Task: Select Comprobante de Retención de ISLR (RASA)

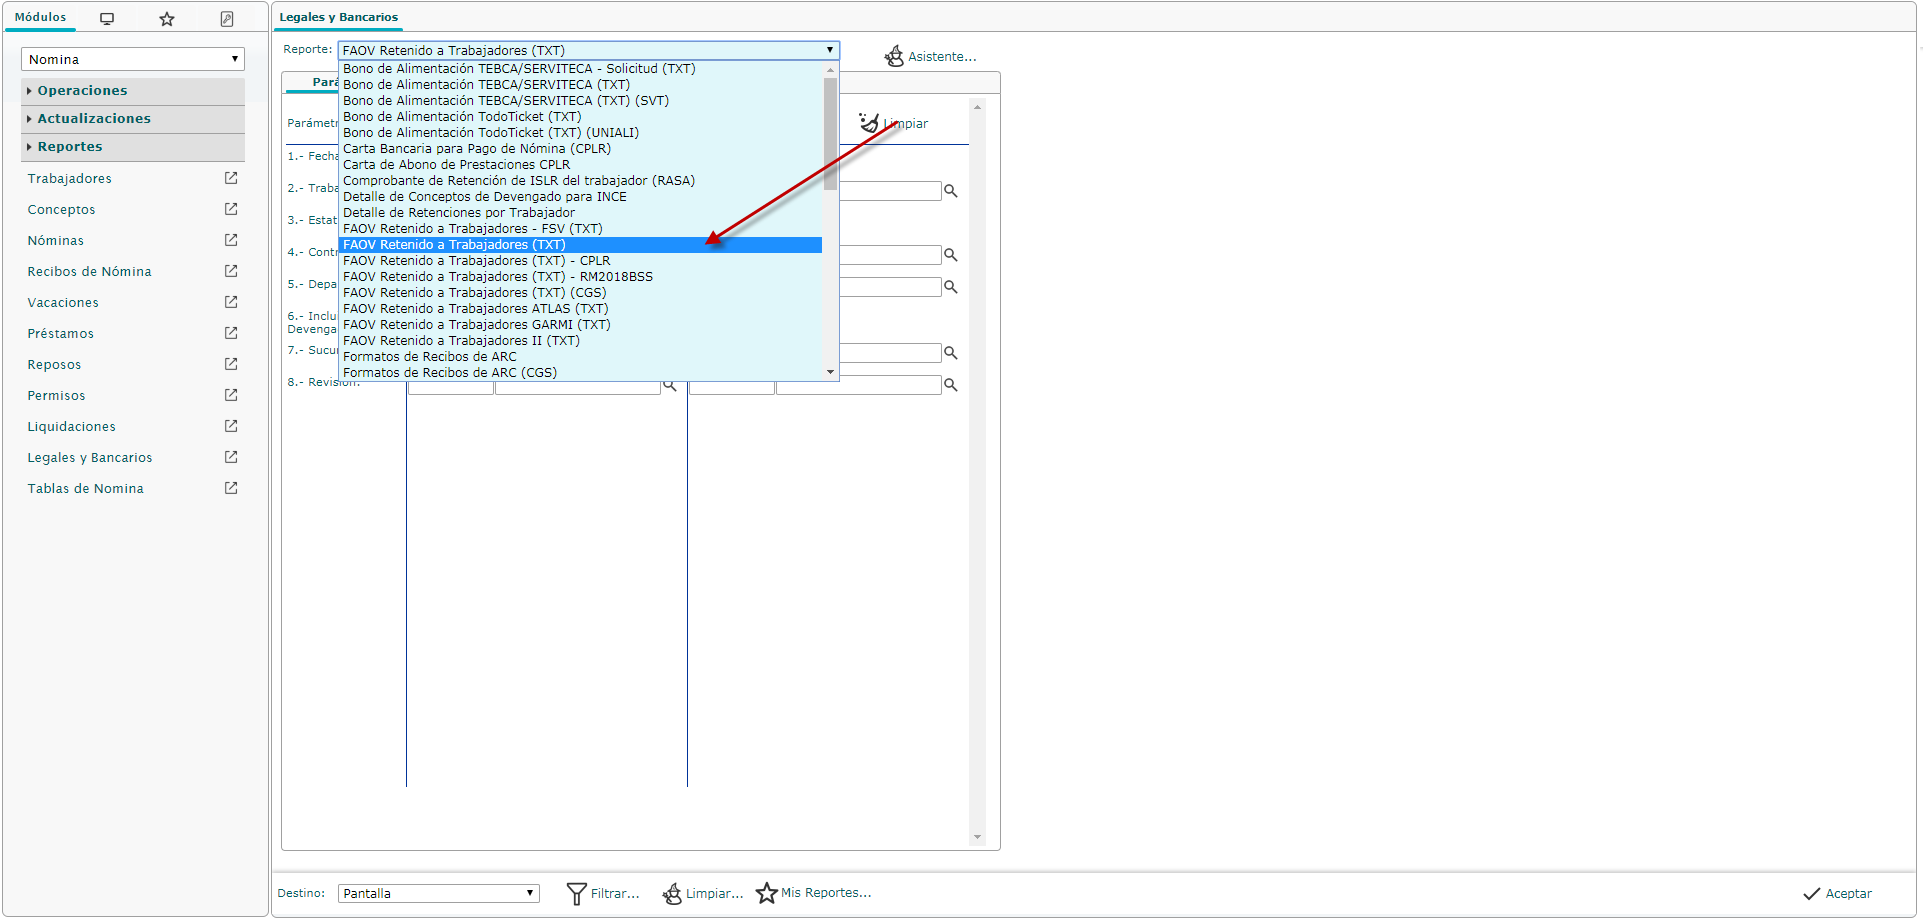Action: click(x=581, y=181)
